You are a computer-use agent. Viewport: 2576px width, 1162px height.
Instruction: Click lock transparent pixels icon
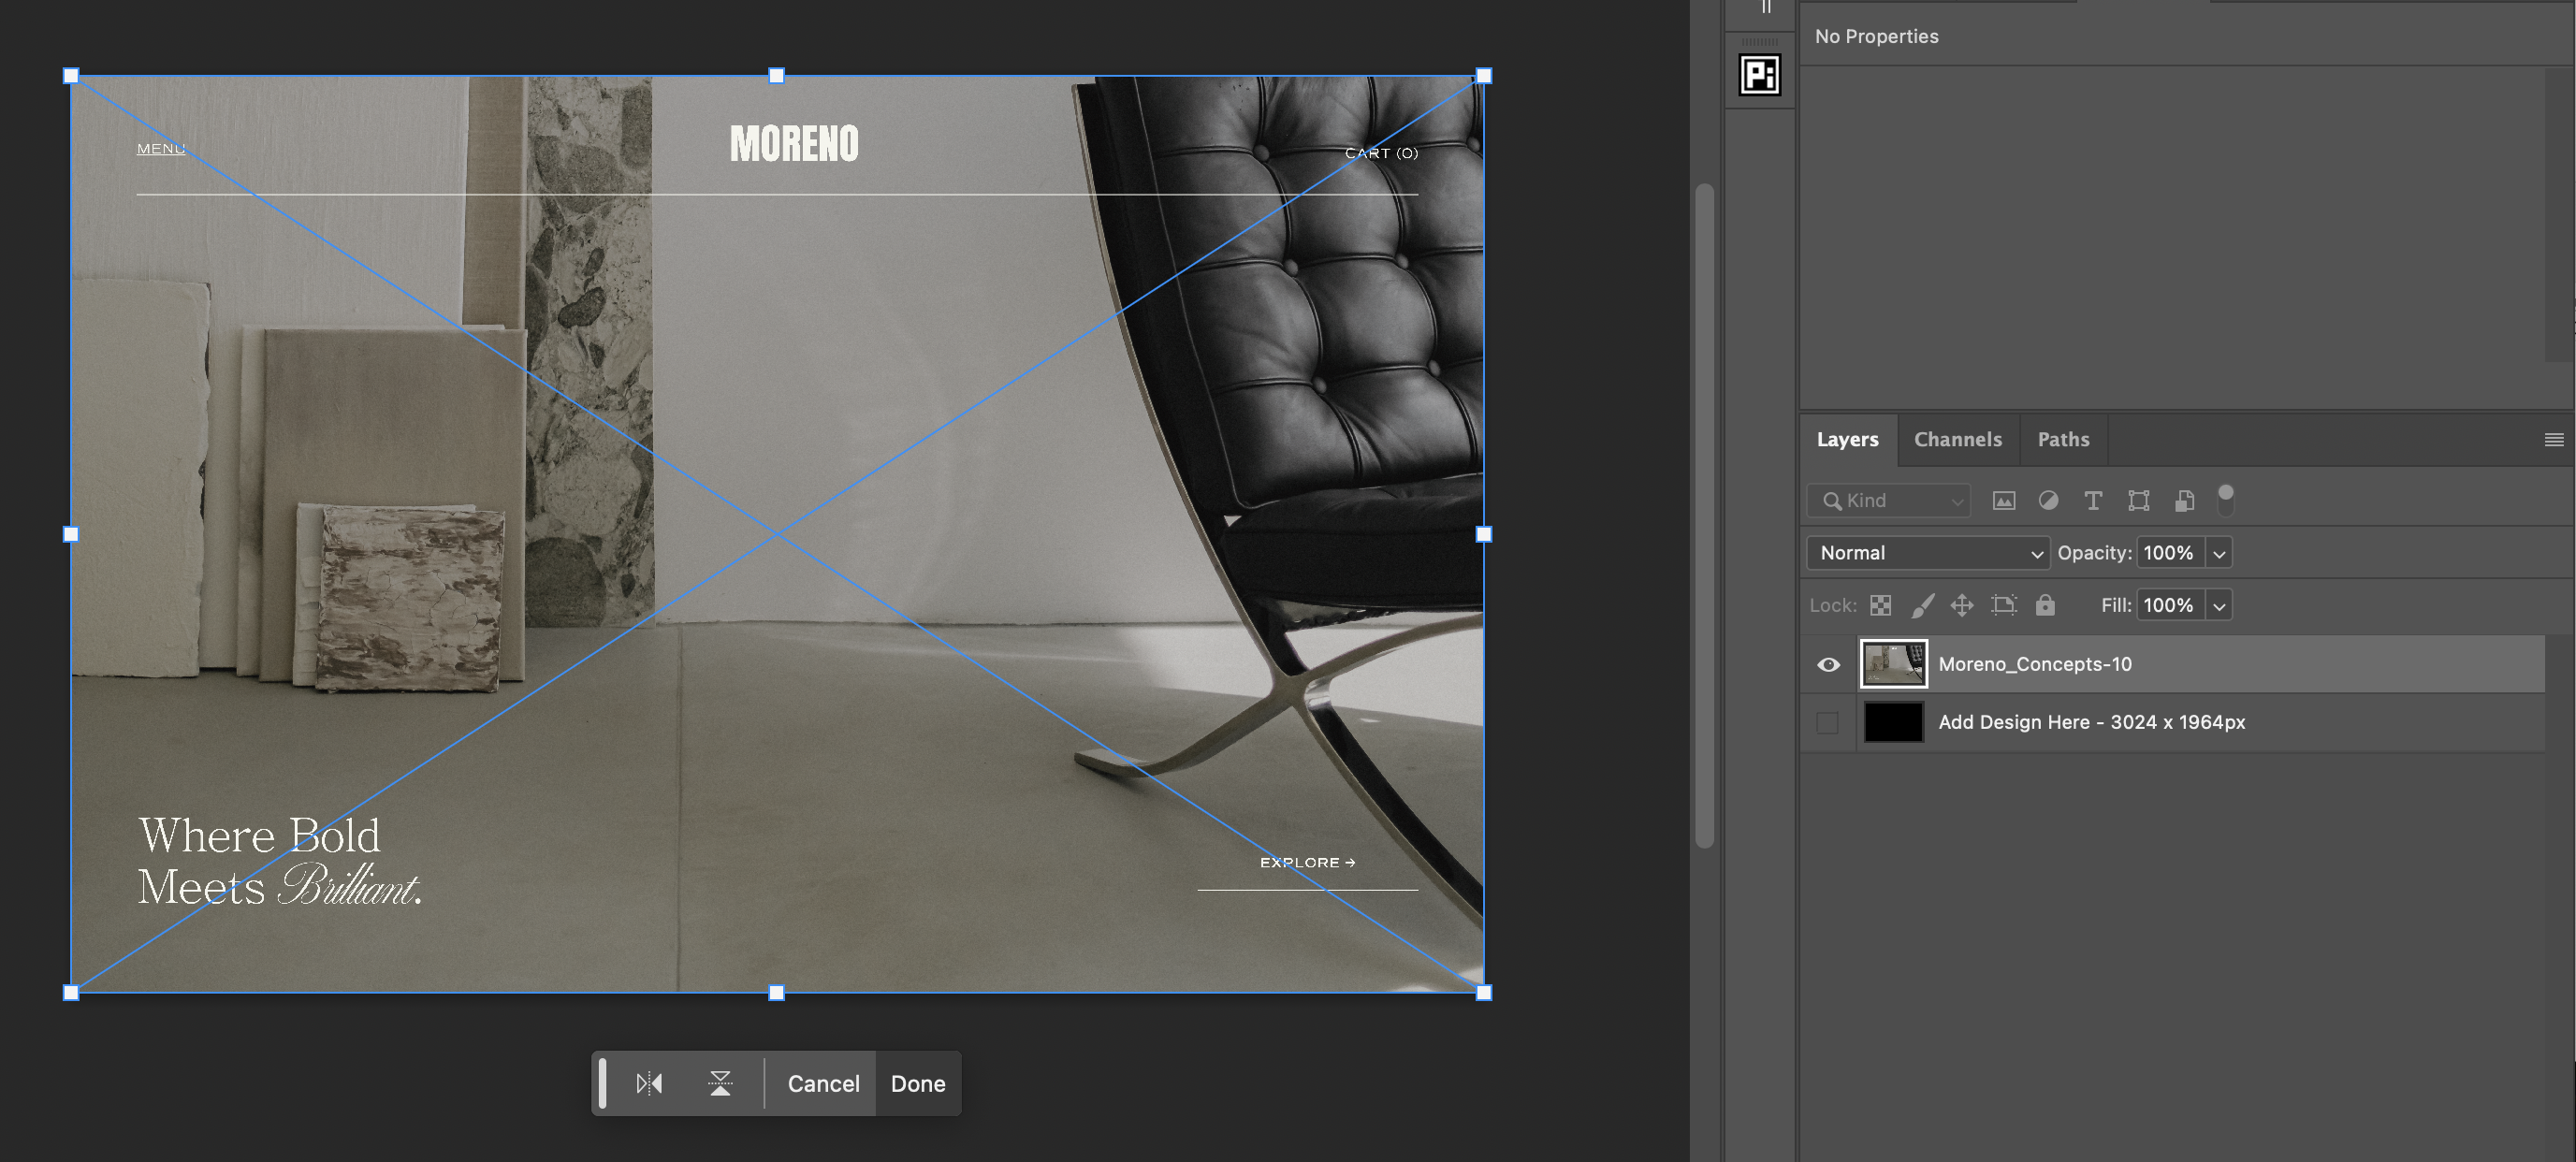point(1880,605)
